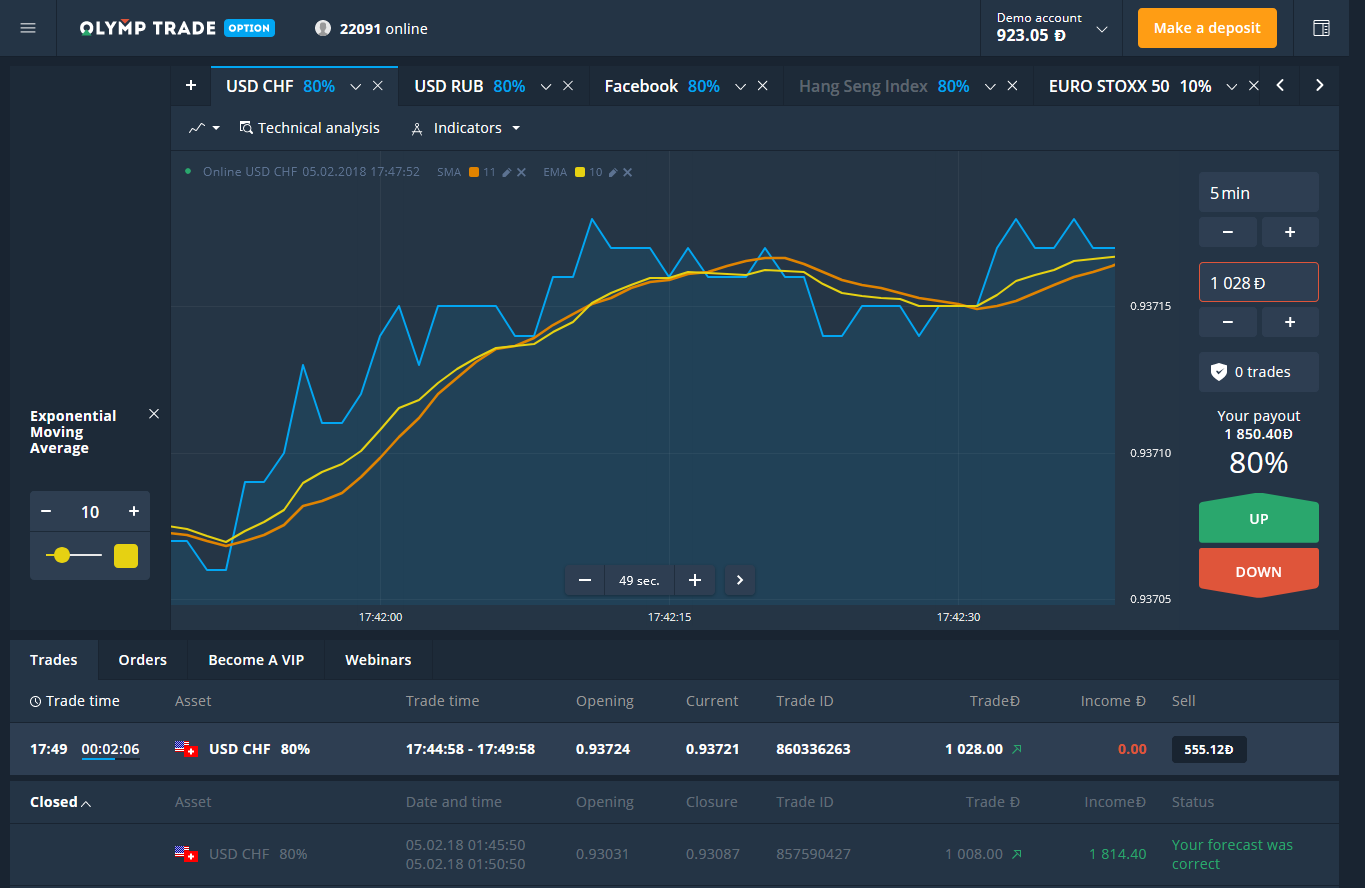Sort by Trade time column header
The height and width of the screenshot is (888, 1365).
pyautogui.click(x=75, y=701)
